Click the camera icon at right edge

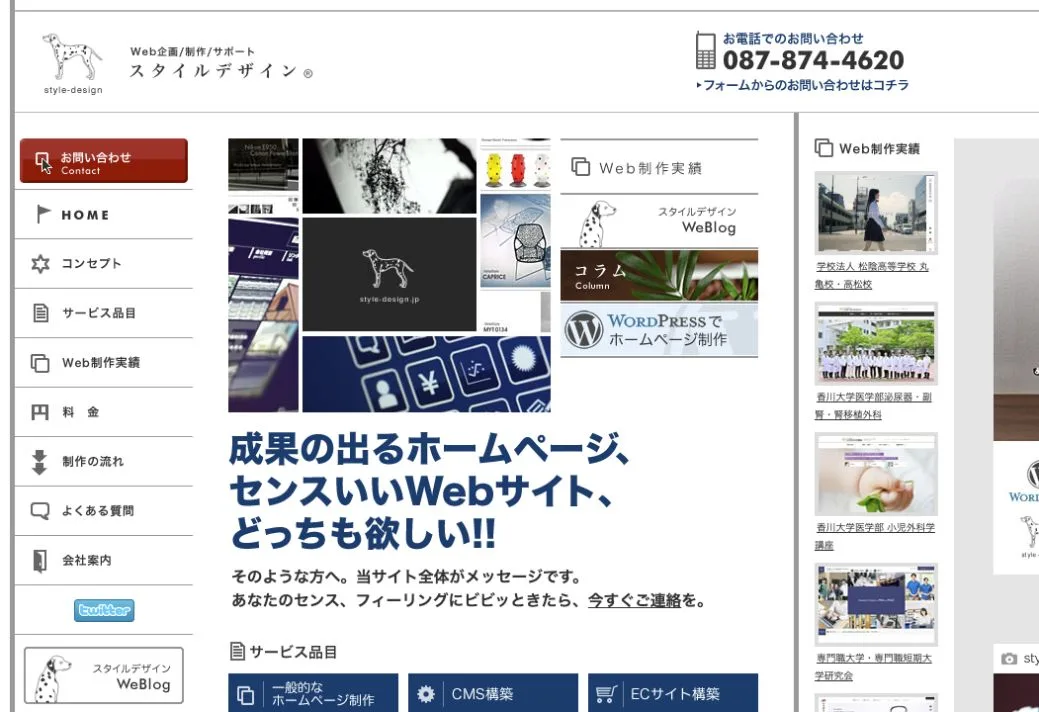[x=1009, y=659]
